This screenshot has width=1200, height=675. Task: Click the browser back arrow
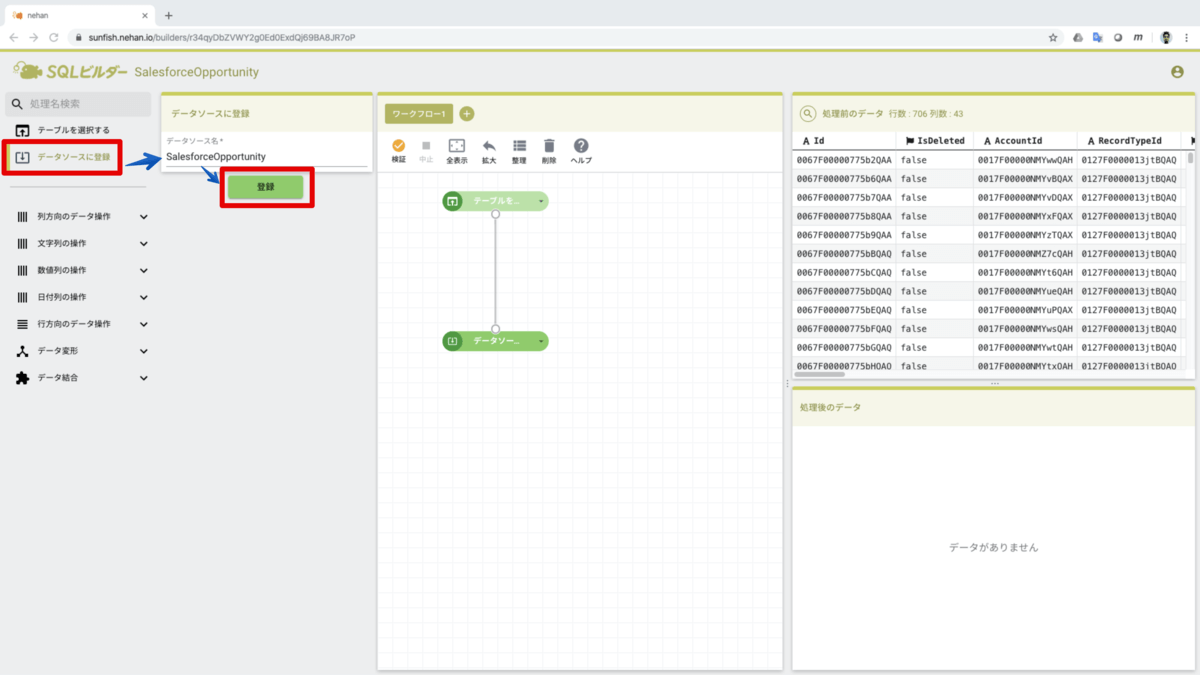pos(13,37)
